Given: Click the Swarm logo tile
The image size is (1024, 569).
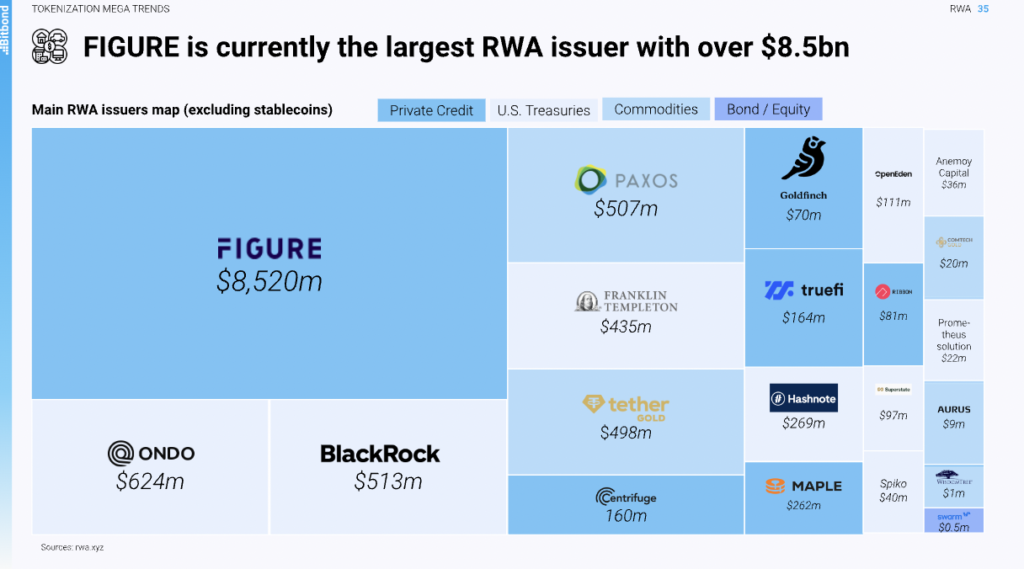Looking at the screenshot, I should point(953,521).
